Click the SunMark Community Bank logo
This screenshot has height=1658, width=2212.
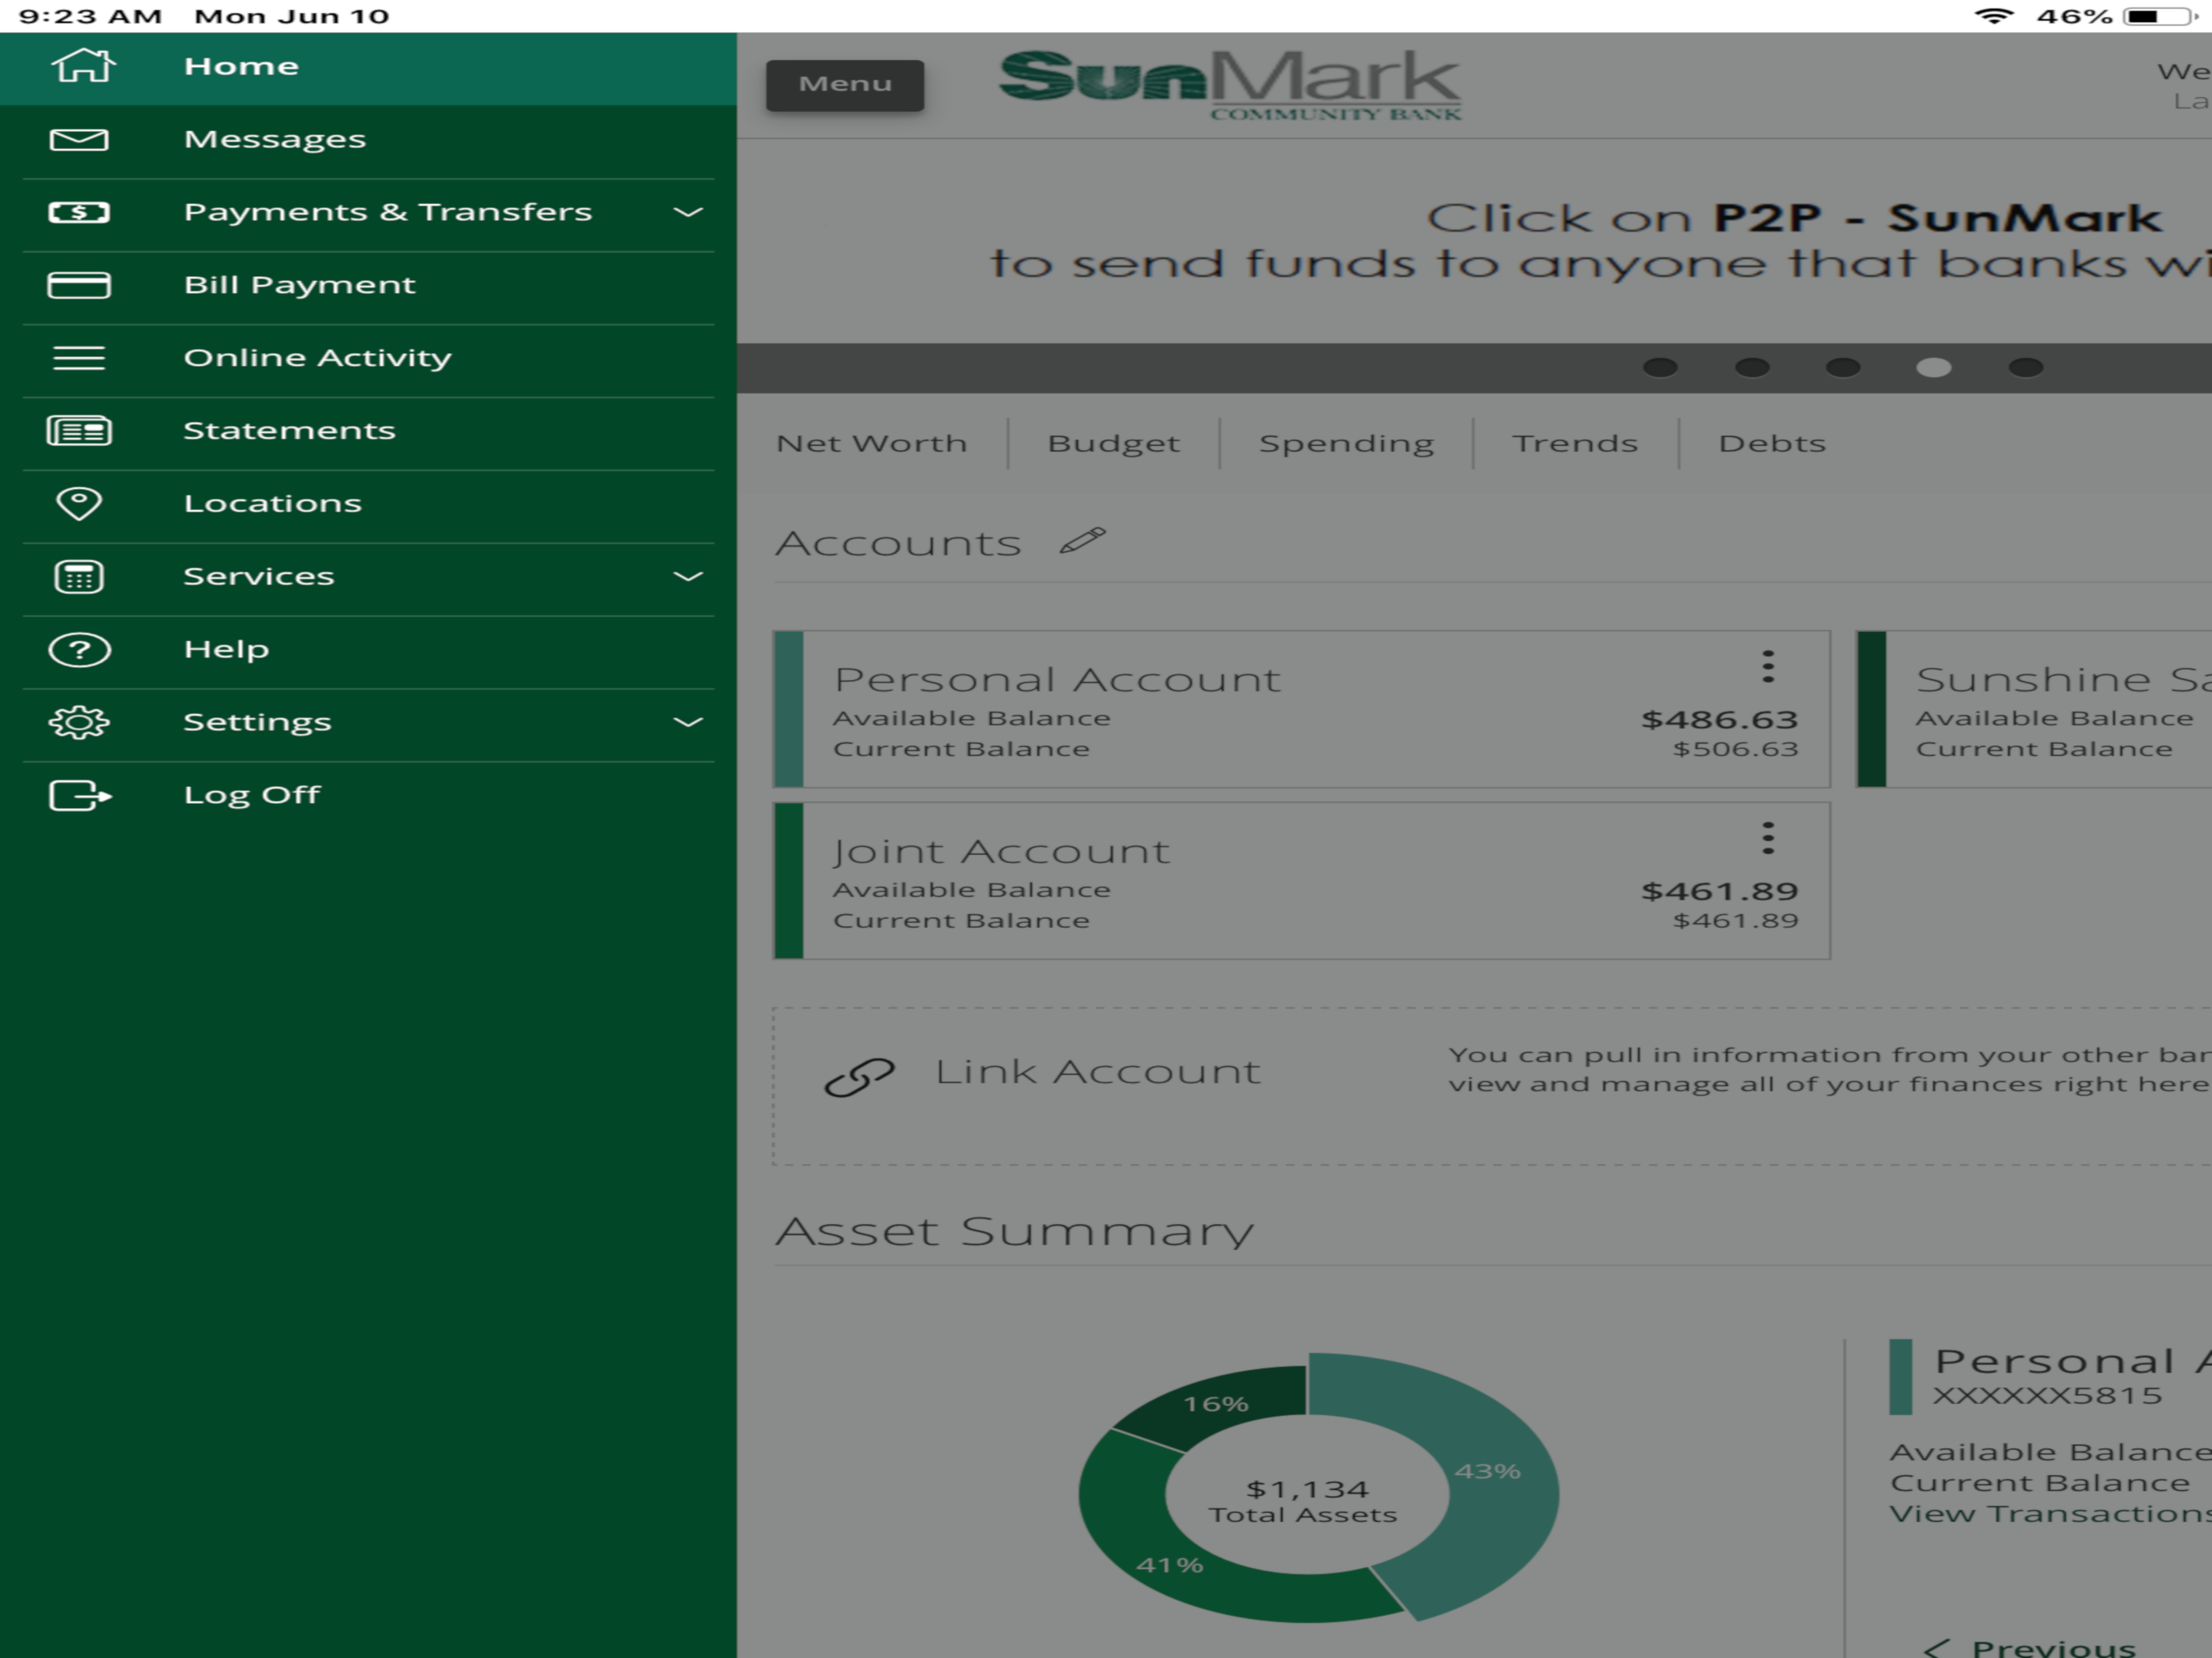(x=1230, y=85)
